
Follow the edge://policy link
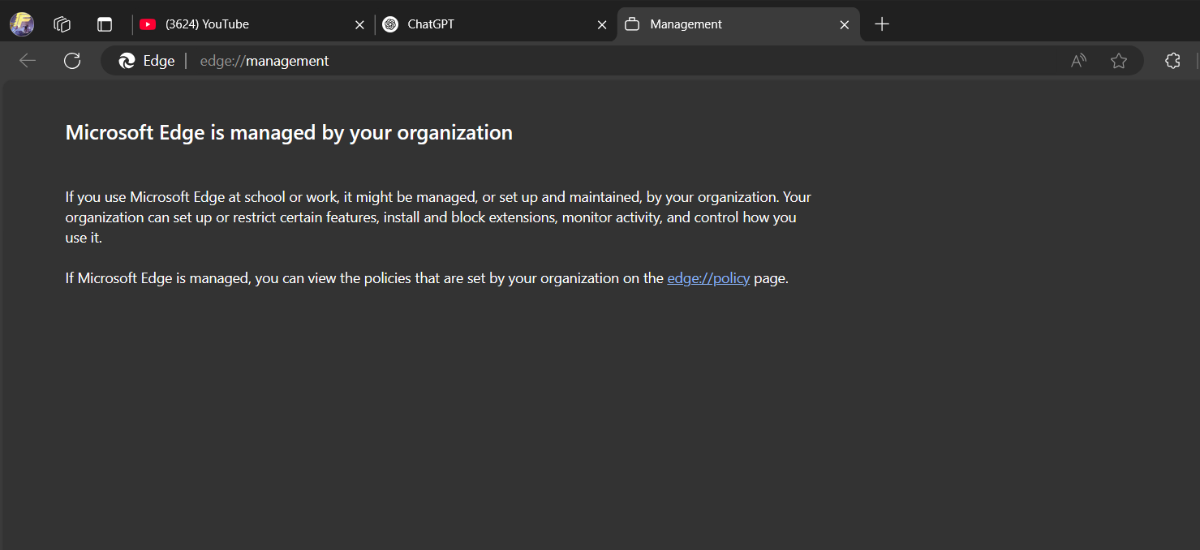point(708,278)
